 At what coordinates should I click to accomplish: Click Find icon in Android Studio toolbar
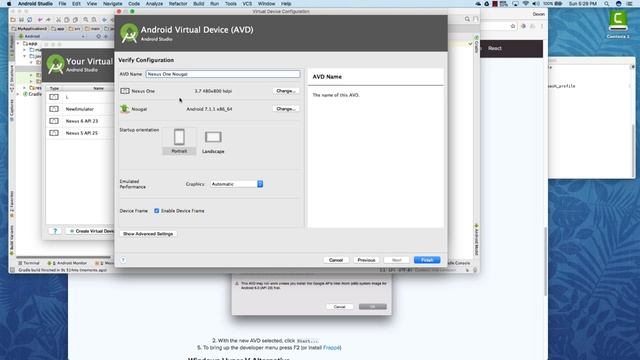pos(86,19)
